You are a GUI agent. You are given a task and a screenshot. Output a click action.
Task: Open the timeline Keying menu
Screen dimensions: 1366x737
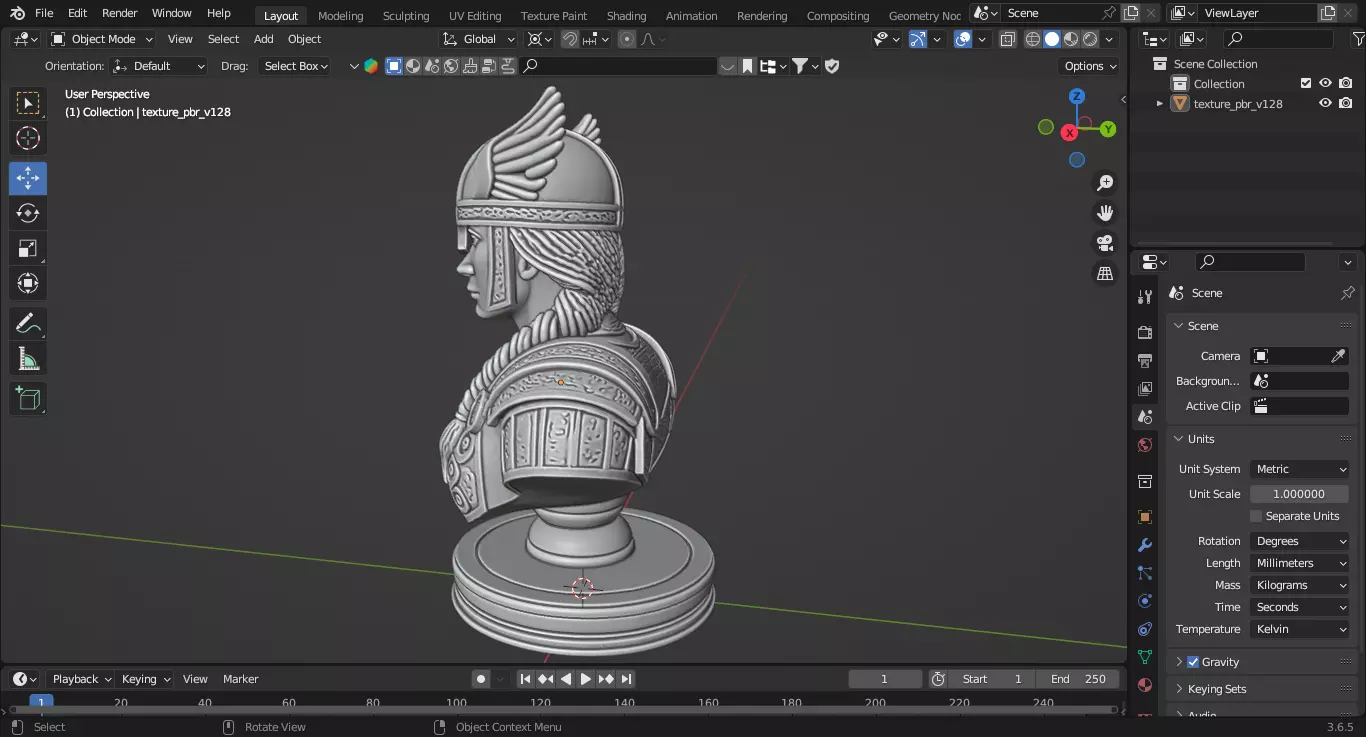pyautogui.click(x=146, y=679)
